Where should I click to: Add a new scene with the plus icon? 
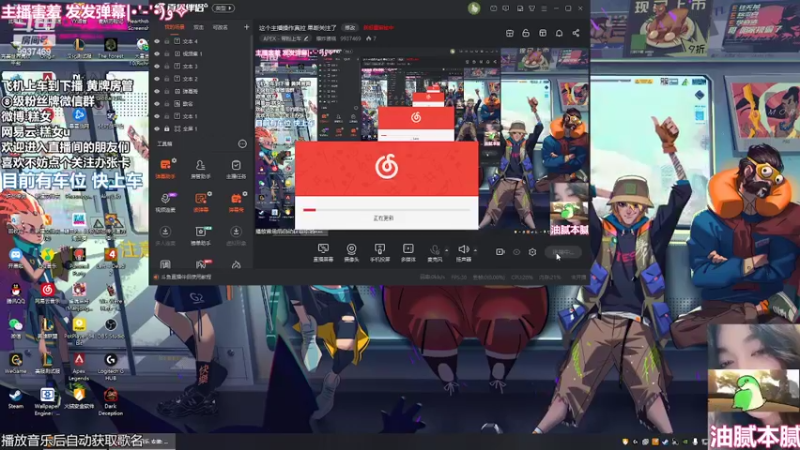(x=246, y=27)
